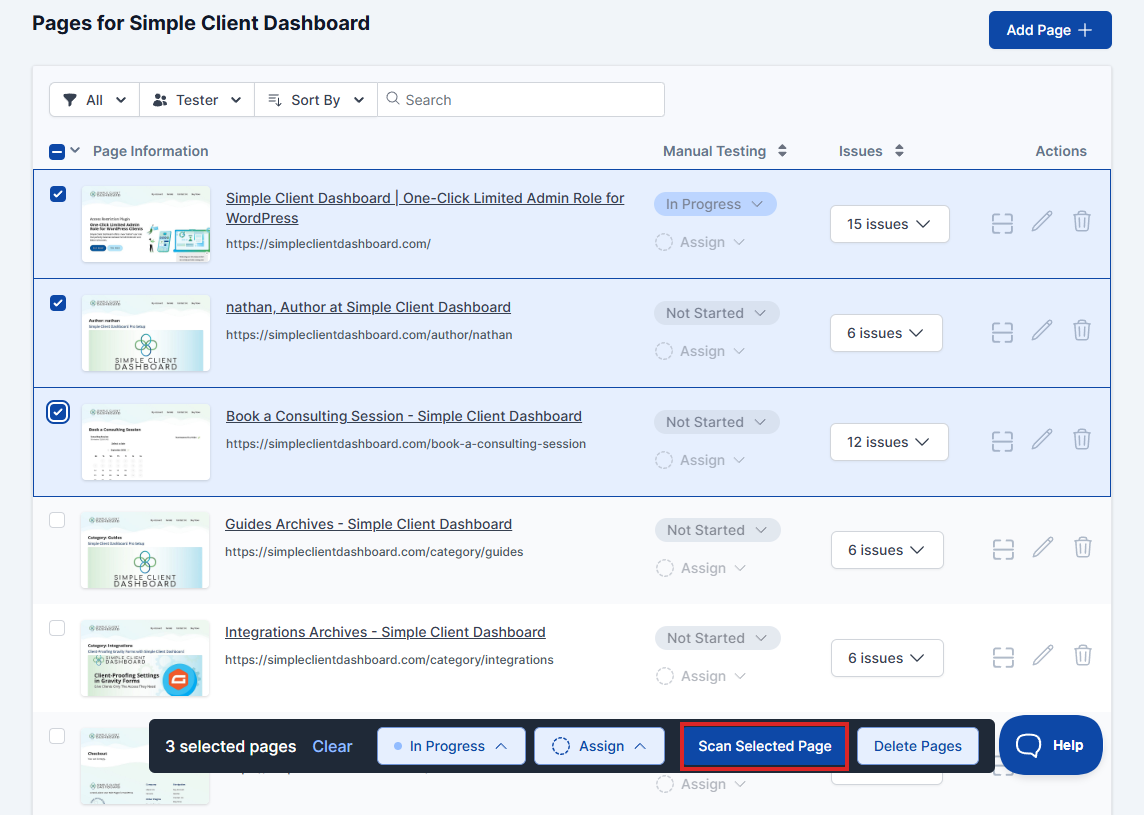Screen dimensions: 1144x815
Task: Expand 6 issues dropdown for nathan Author page
Action: (886, 333)
